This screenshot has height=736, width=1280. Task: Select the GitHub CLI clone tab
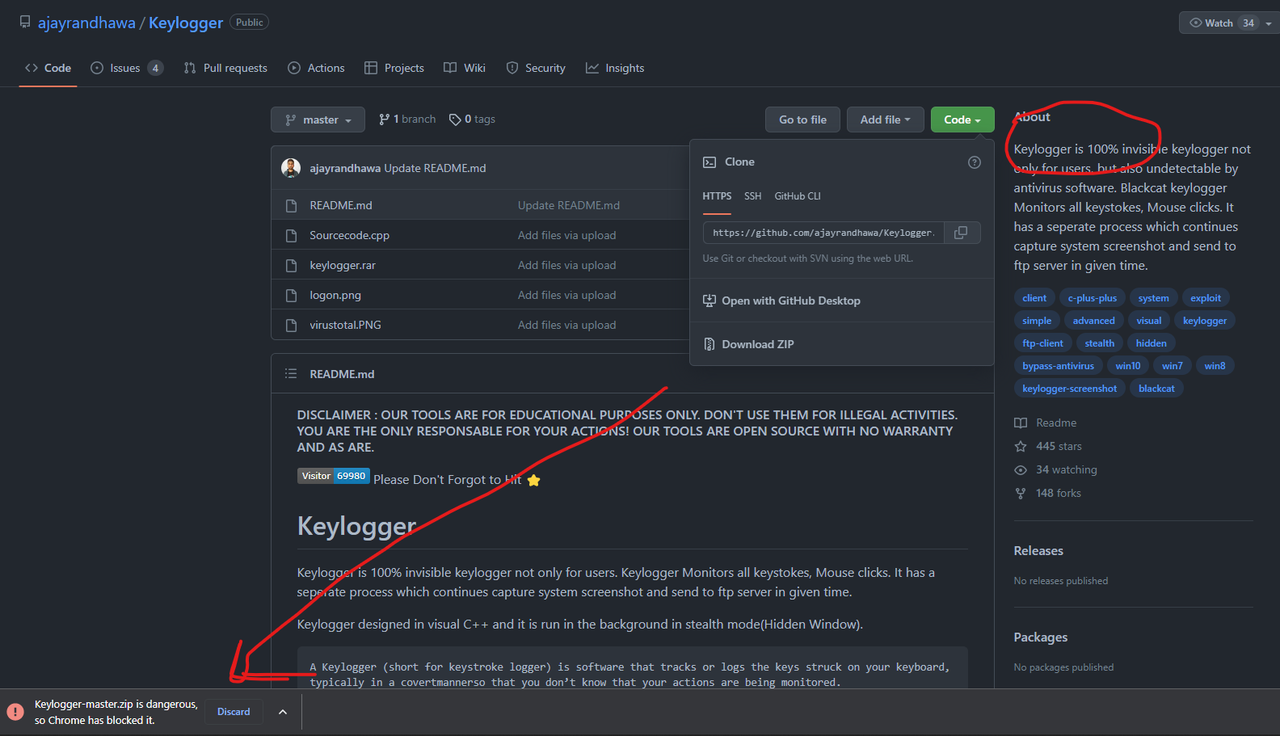[x=798, y=196]
